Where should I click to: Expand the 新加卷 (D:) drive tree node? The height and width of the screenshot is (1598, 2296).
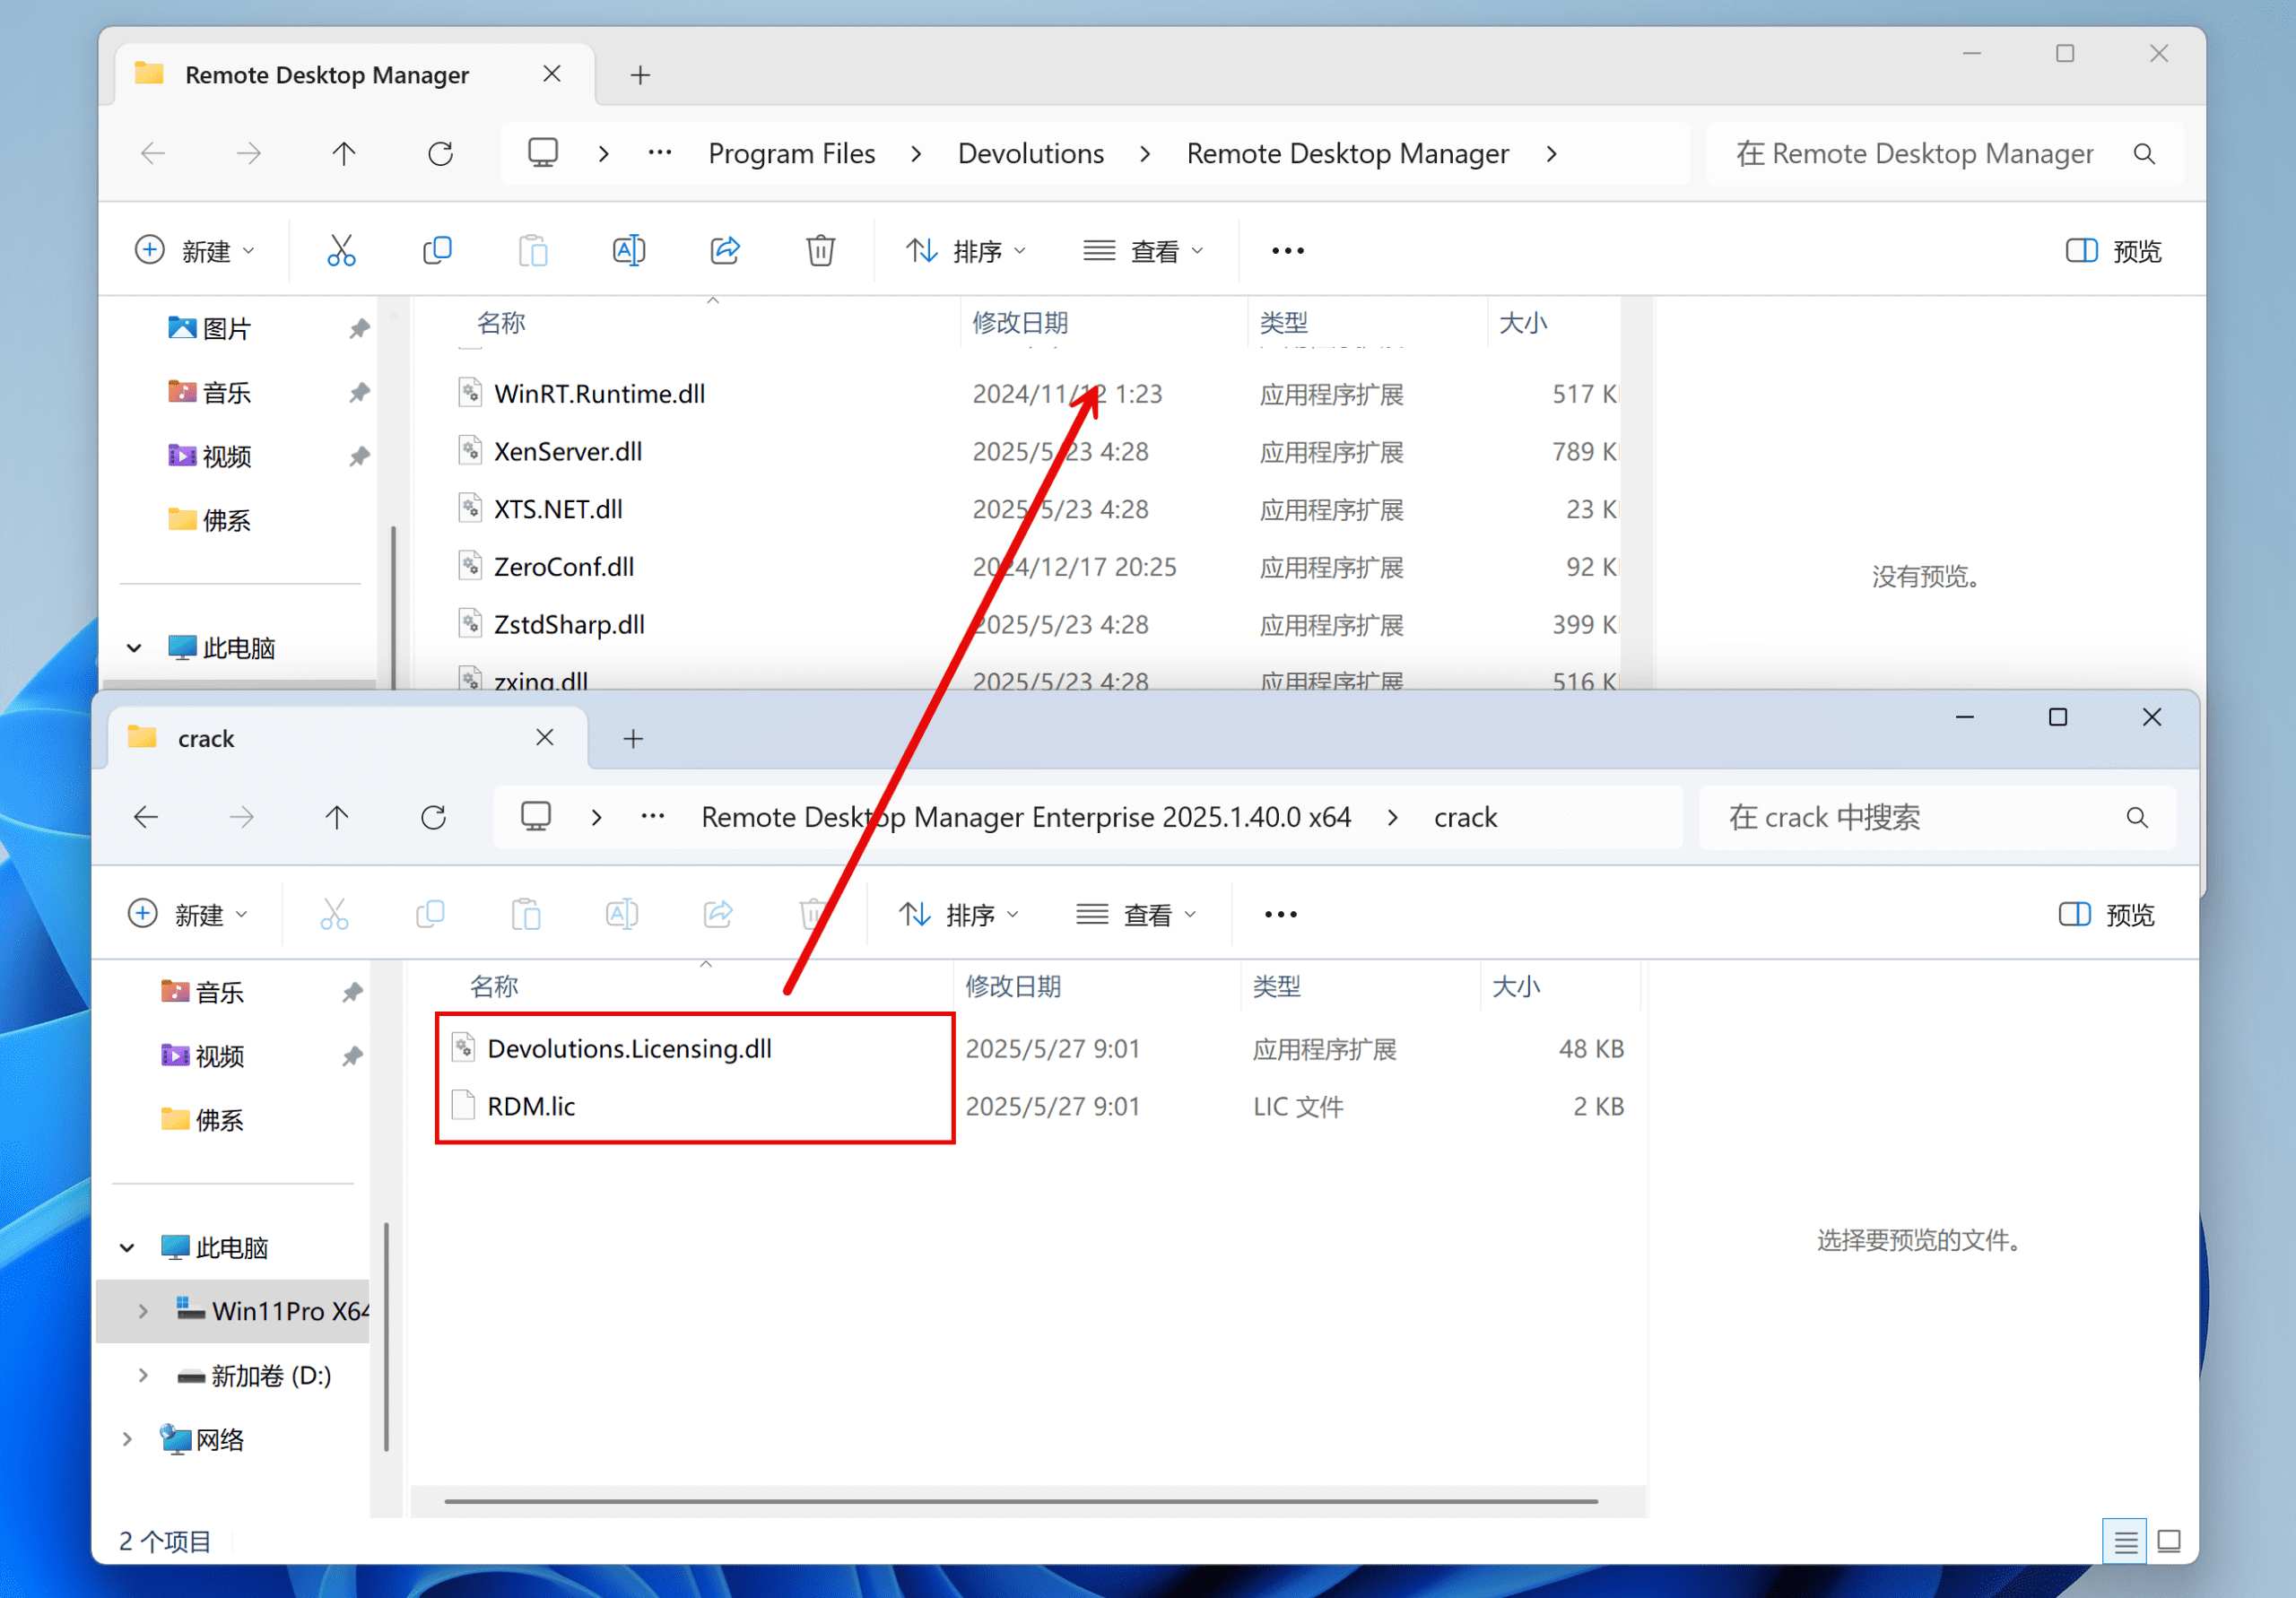click(143, 1375)
